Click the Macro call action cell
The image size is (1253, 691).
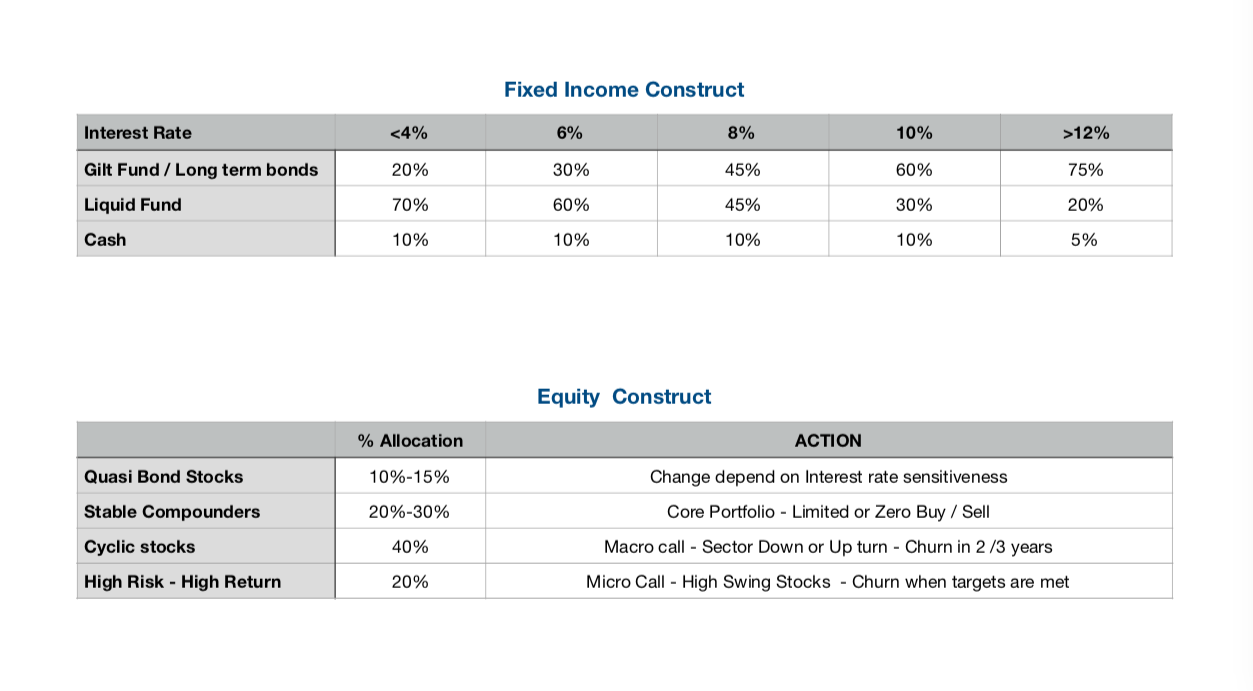828,547
